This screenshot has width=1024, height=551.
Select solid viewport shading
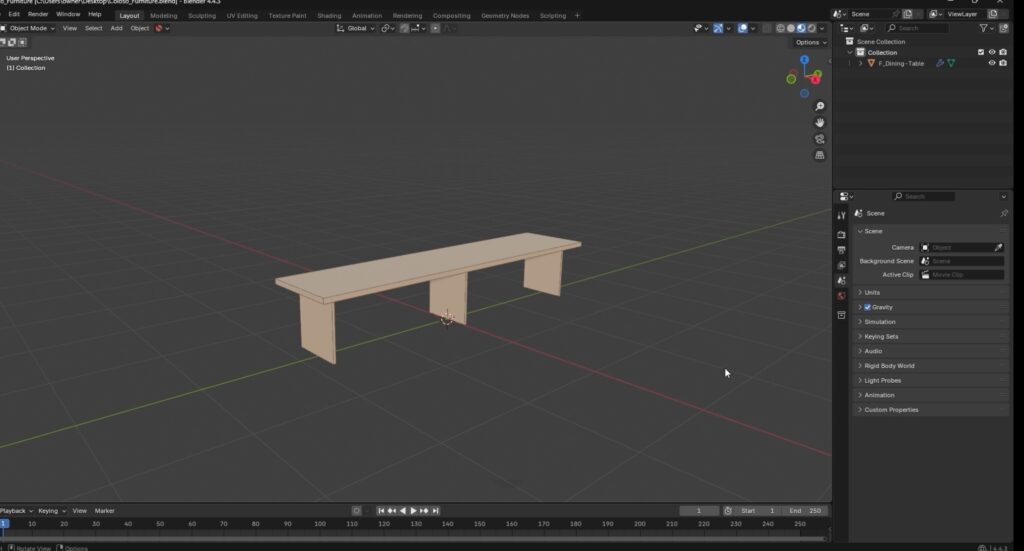[791, 28]
